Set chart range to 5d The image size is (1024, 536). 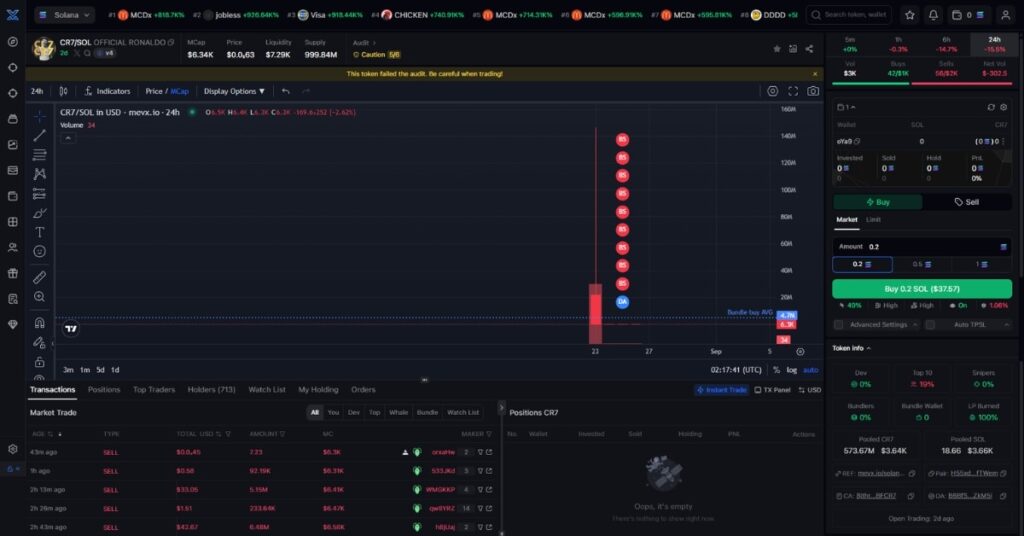[x=100, y=370]
